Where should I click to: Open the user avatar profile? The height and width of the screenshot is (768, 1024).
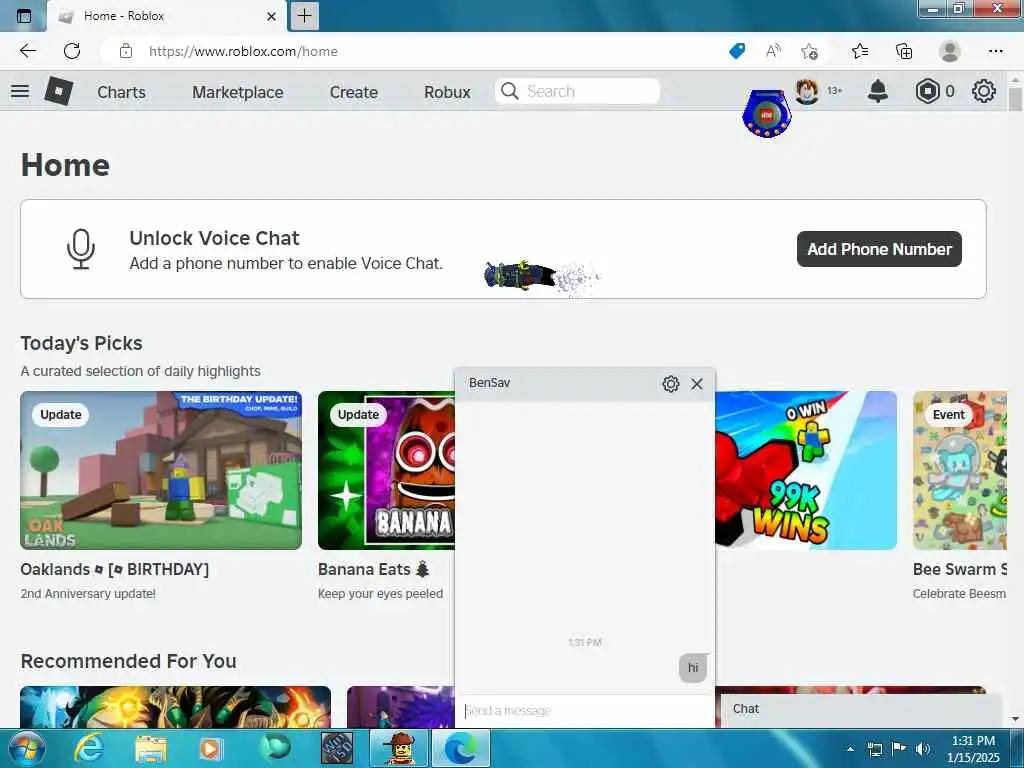point(807,91)
